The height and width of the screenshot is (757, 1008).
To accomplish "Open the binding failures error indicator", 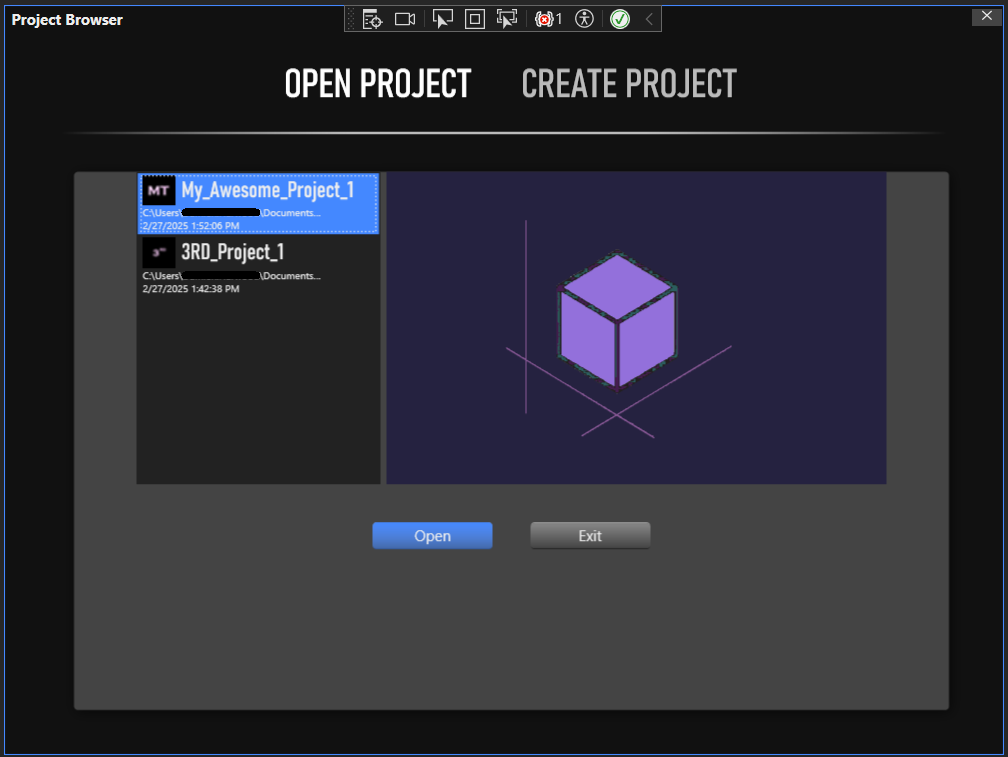I will [x=549, y=19].
